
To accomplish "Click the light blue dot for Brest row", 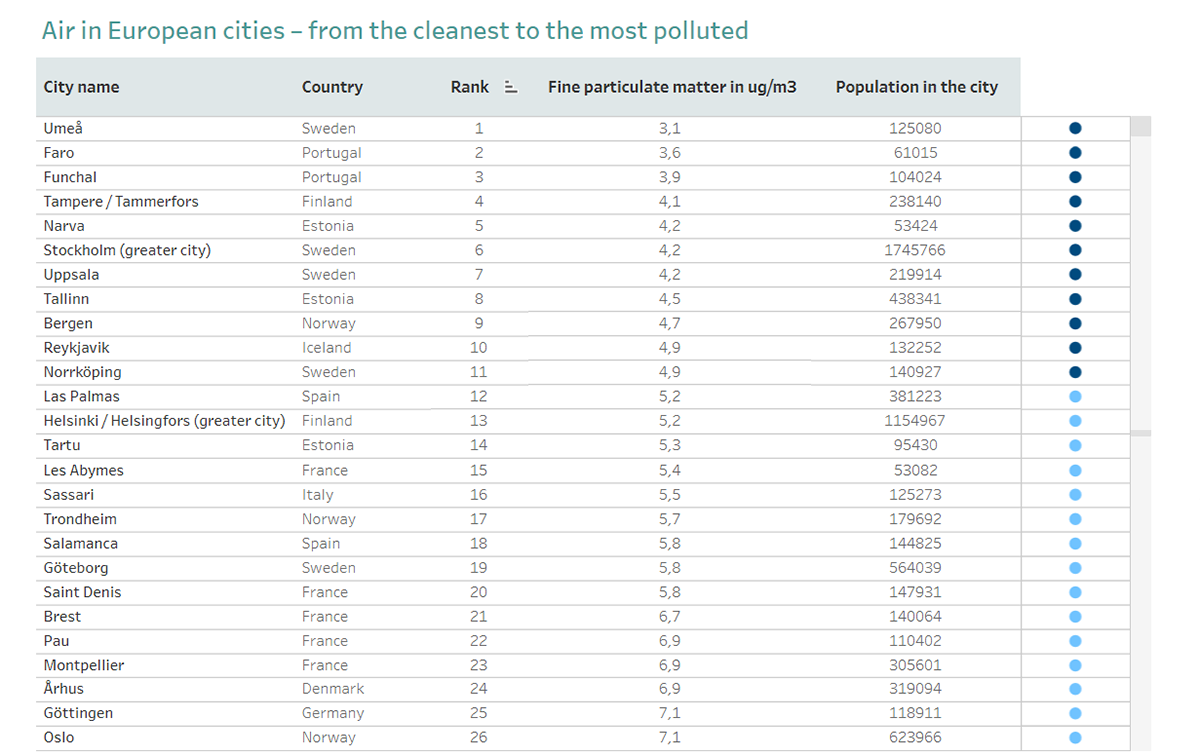I will pos(1075,616).
